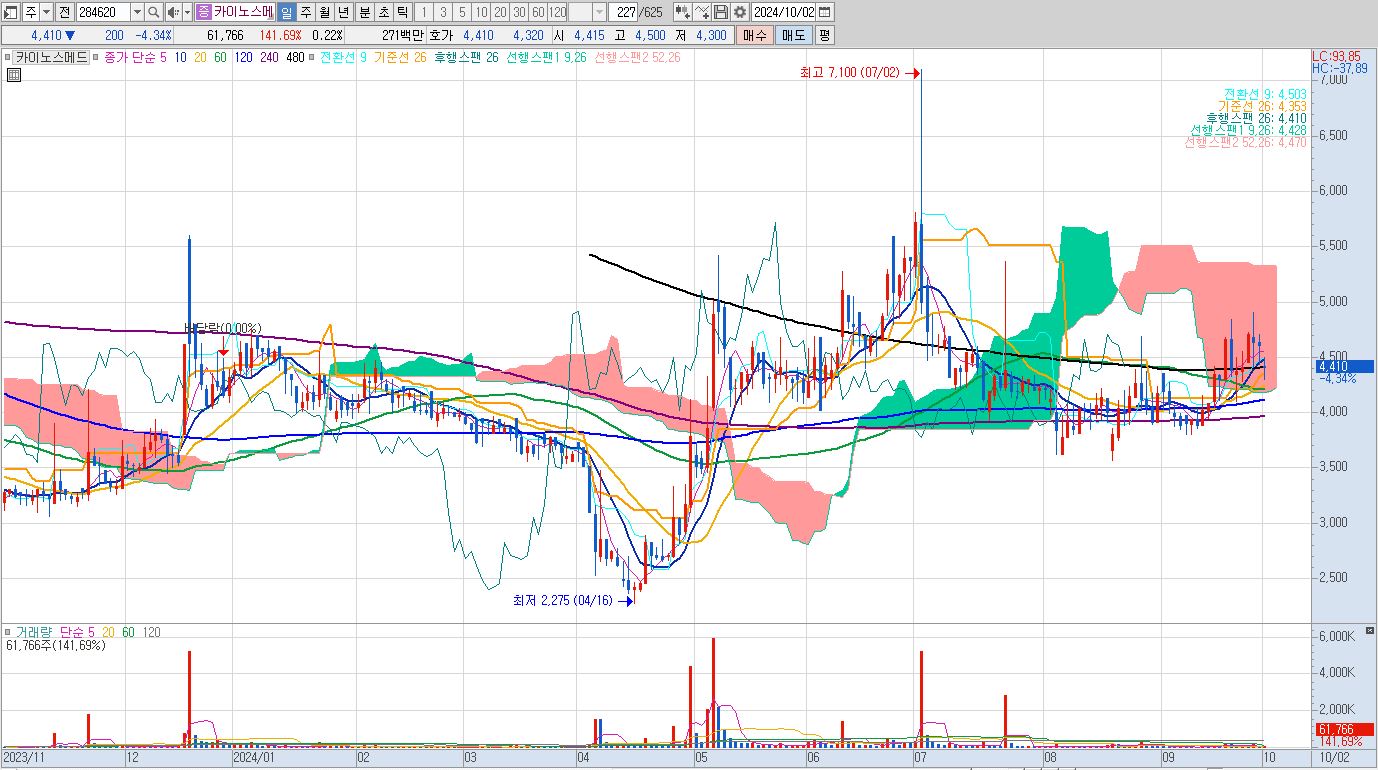Screen dimensions: 1378x770
Task: Select the monthly (월) period tab
Action: 325,12
